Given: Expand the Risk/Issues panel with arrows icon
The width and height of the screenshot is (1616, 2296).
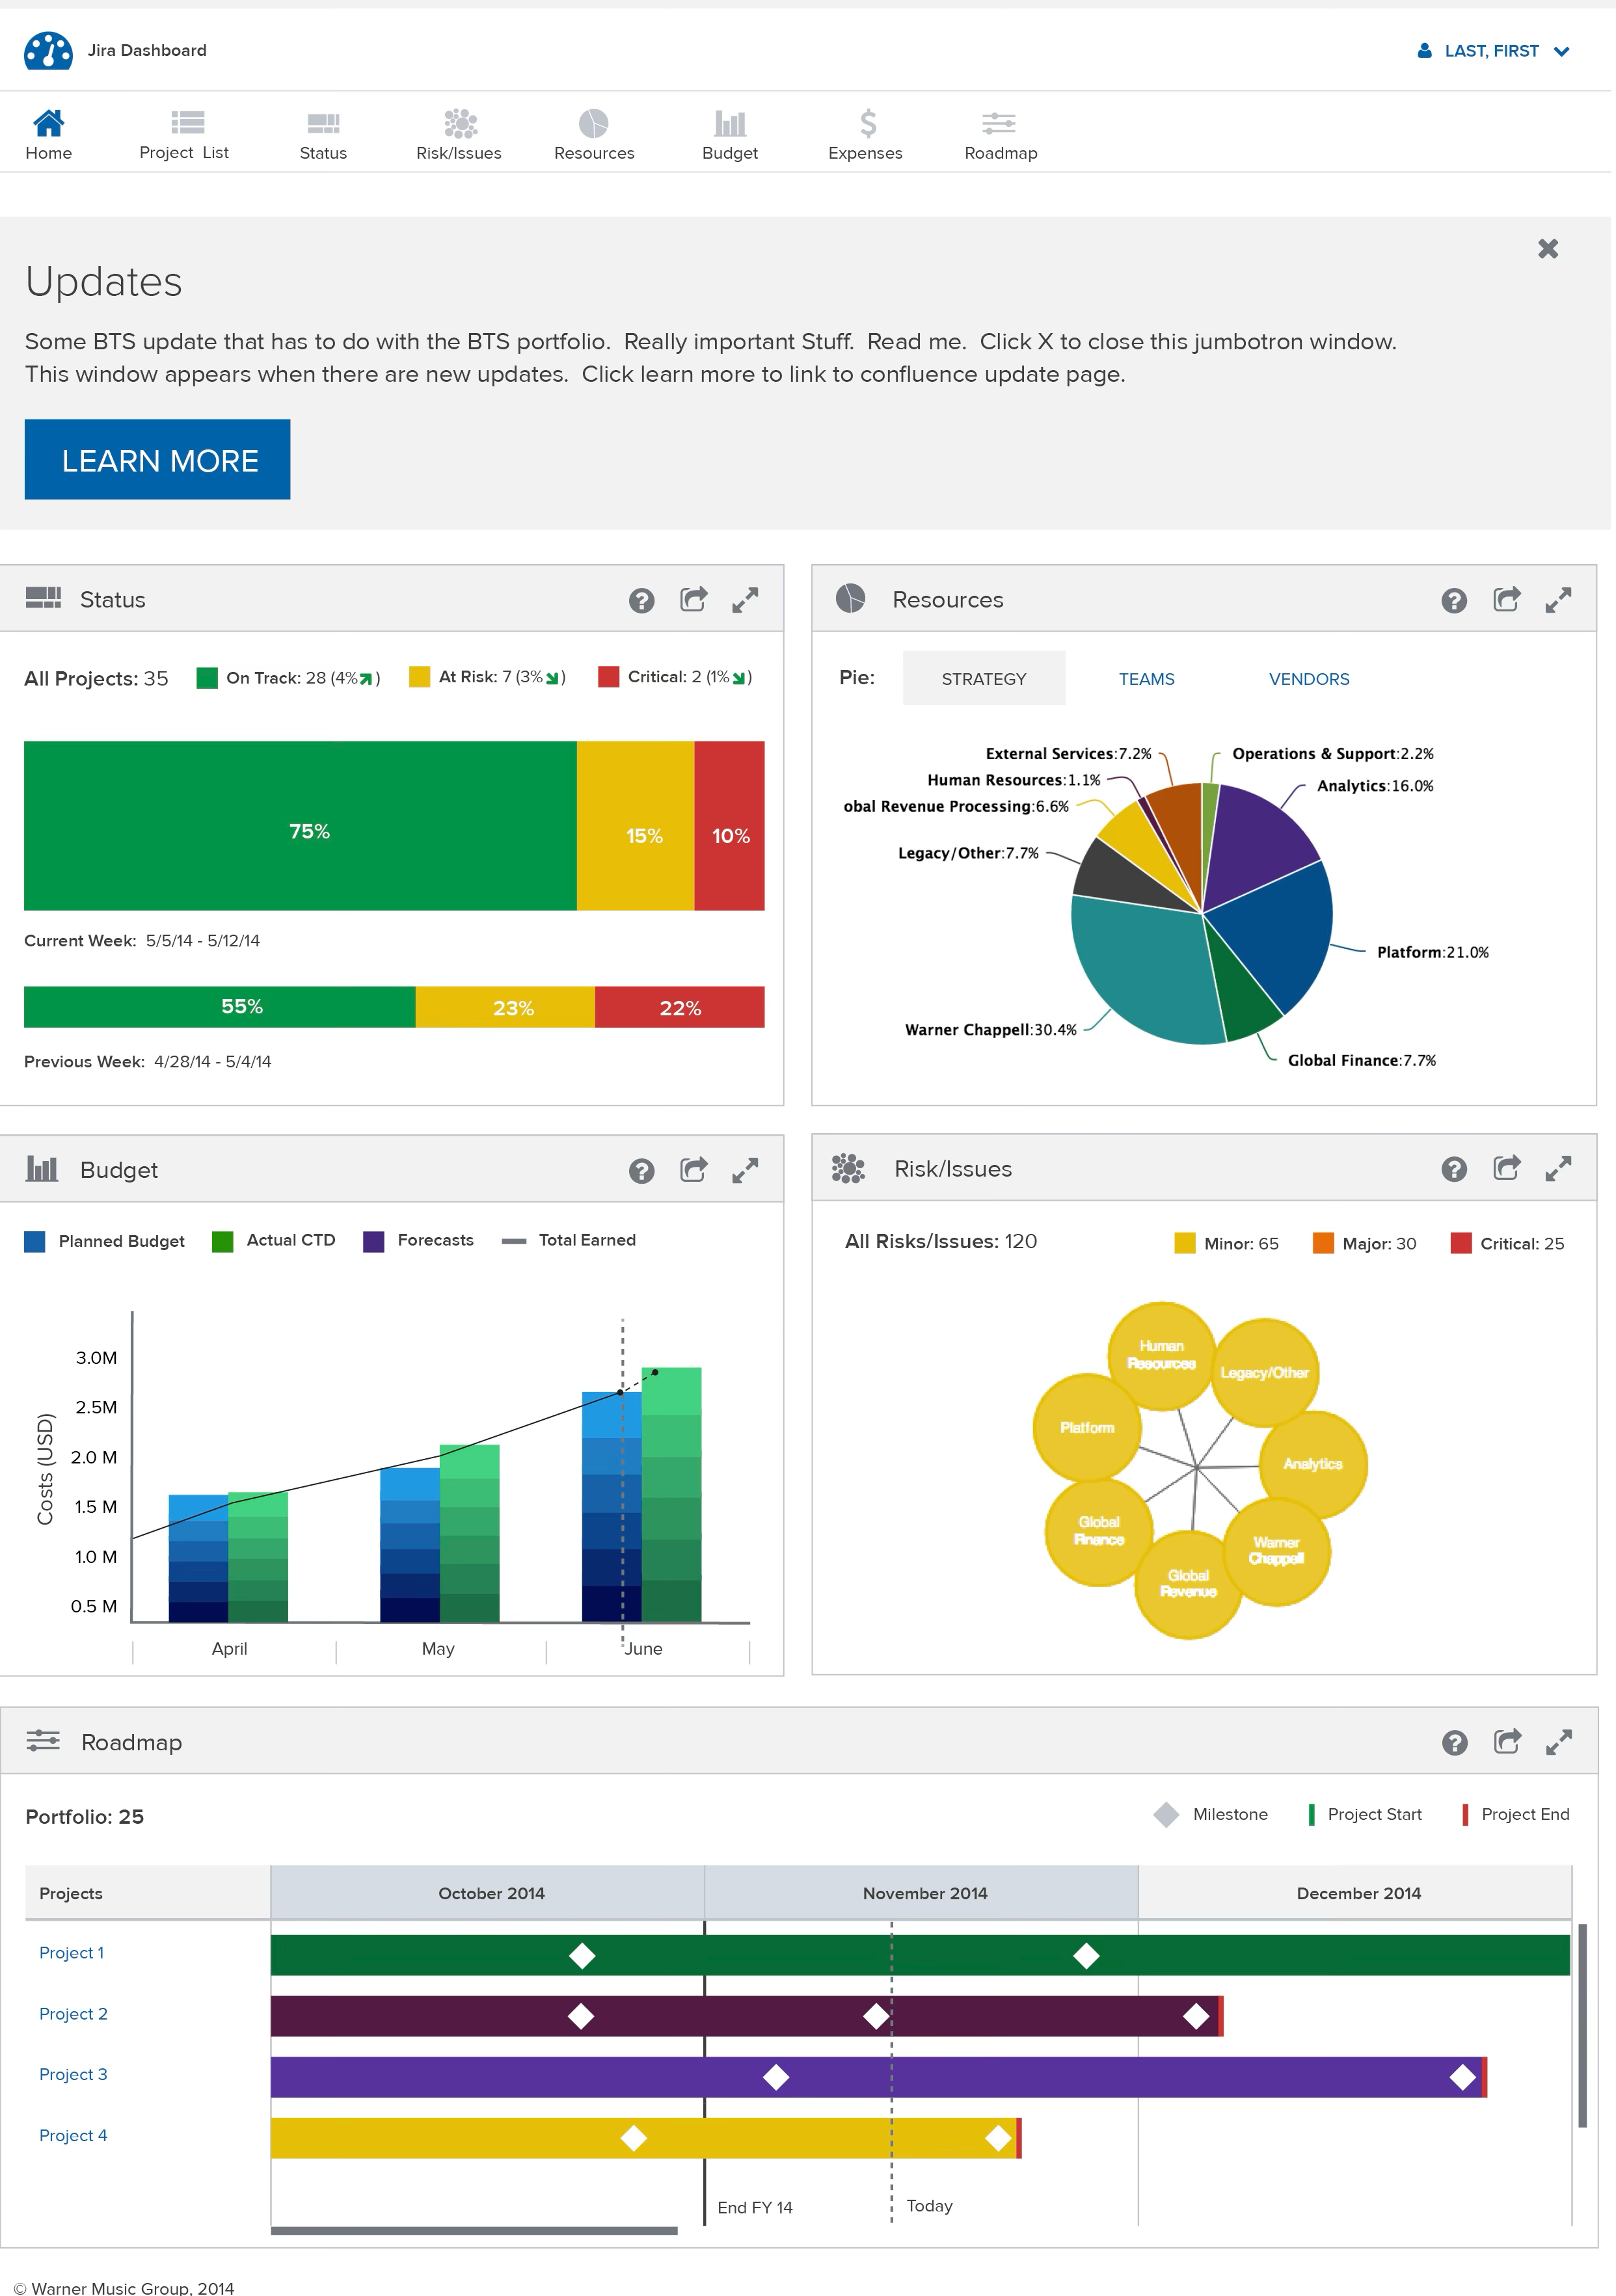Looking at the screenshot, I should pos(1558,1168).
